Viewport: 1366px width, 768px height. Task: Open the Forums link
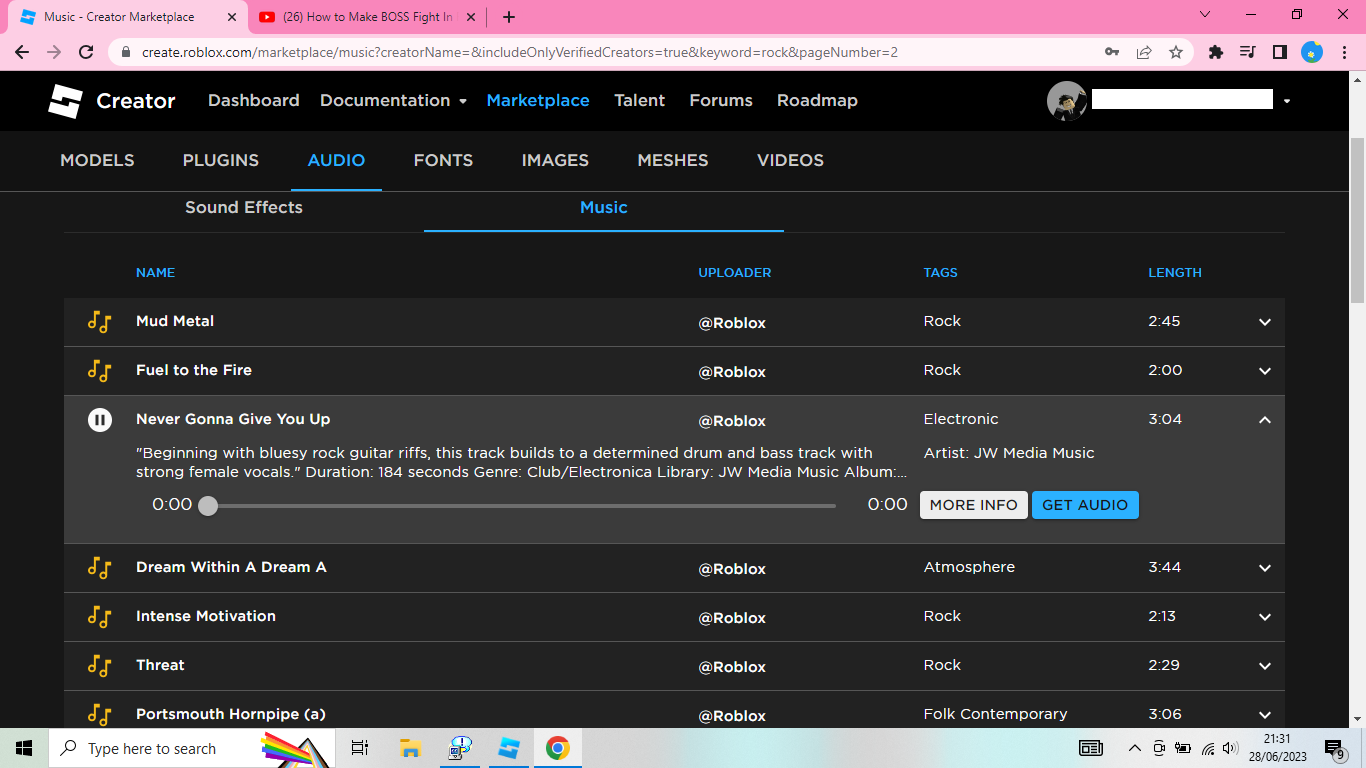721,101
